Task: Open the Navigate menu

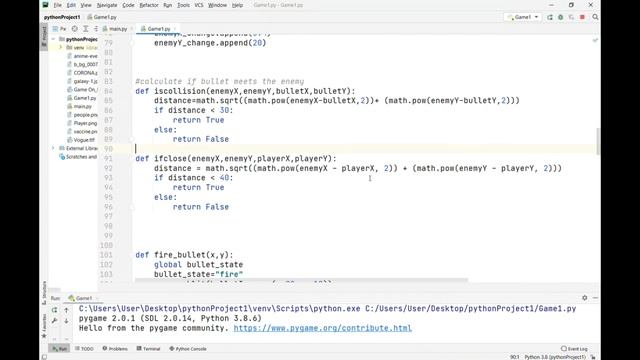Action: point(107,5)
